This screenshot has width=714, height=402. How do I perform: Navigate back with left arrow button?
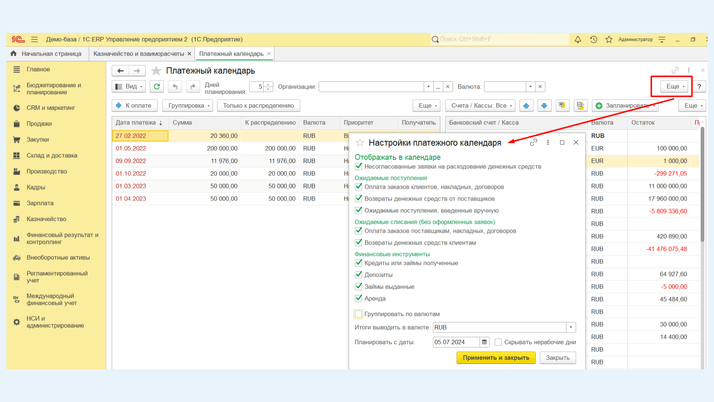pos(121,71)
